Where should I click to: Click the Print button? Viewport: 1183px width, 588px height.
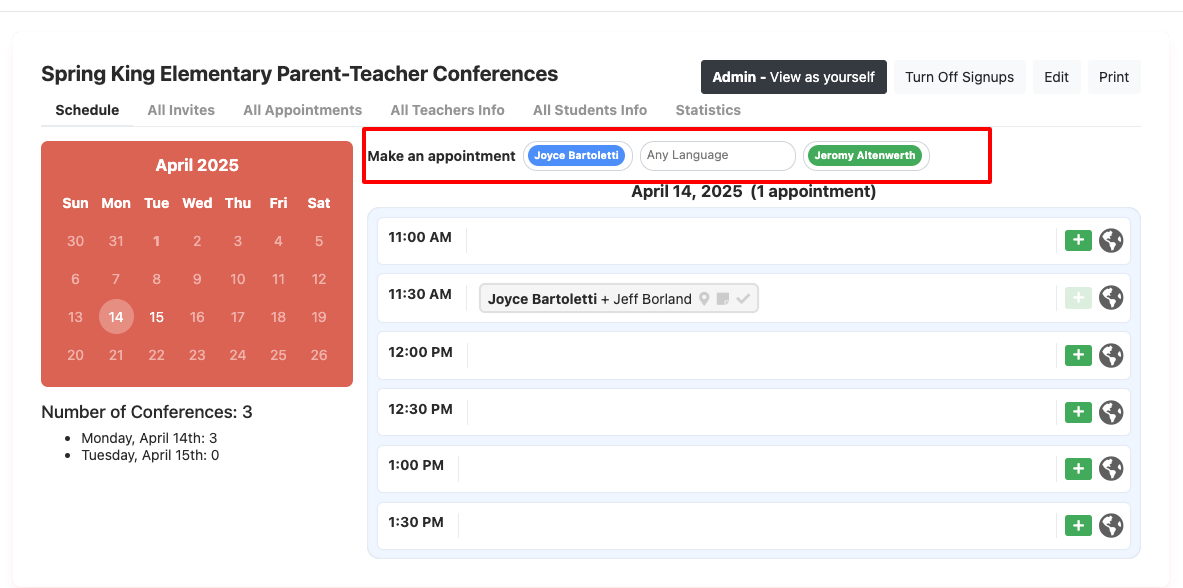pyautogui.click(x=1113, y=76)
